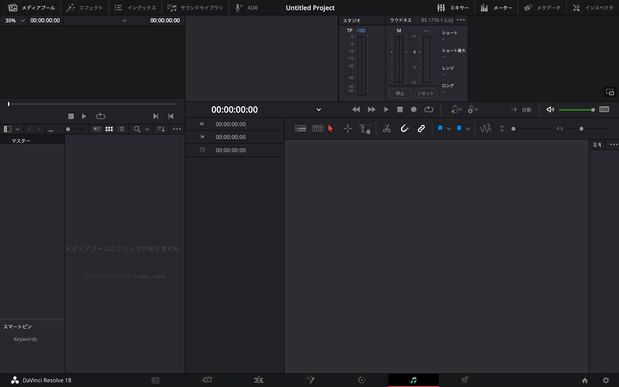
Task: Toggle the DIM monitor button
Action: click(x=604, y=109)
